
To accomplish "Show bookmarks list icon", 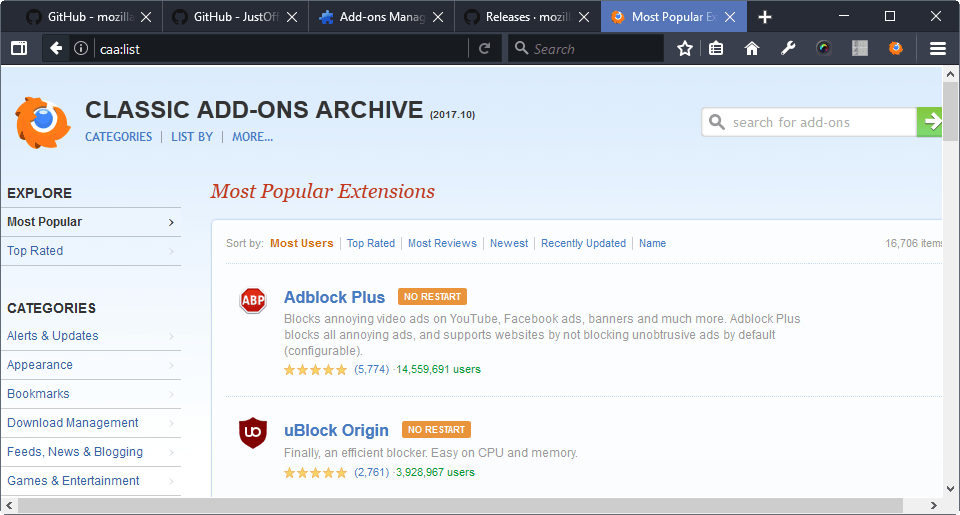I will (x=716, y=48).
